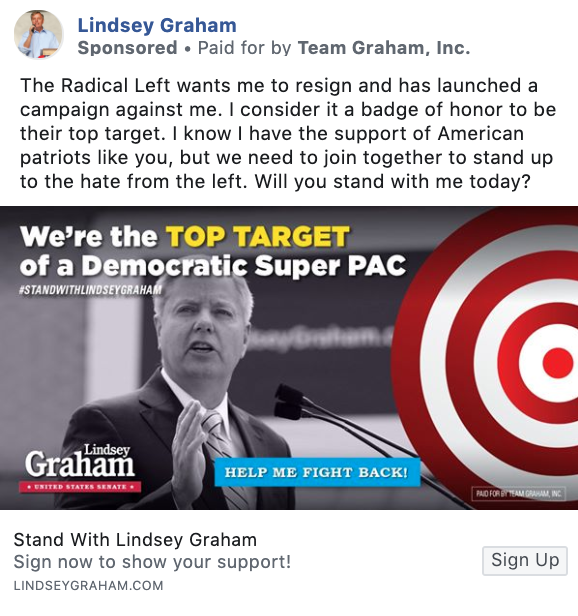Click the Paid for by Team Graham disclaimer box
Image resolution: width=578 pixels, height=616 pixels.
(519, 494)
